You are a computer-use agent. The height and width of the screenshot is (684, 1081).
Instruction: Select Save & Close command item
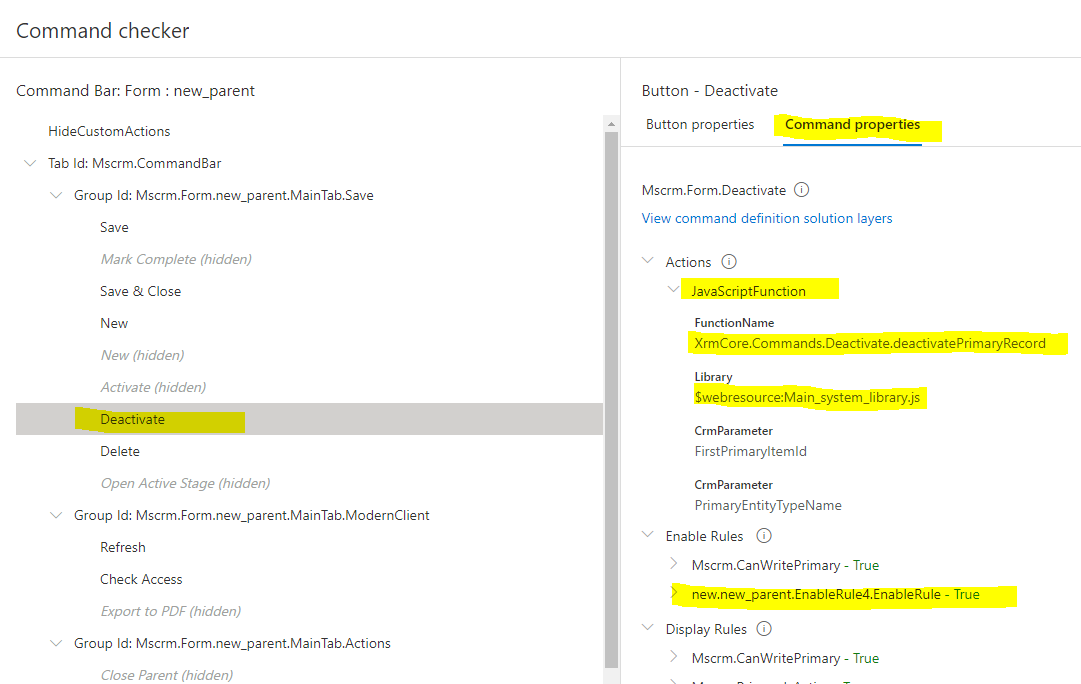coord(140,291)
